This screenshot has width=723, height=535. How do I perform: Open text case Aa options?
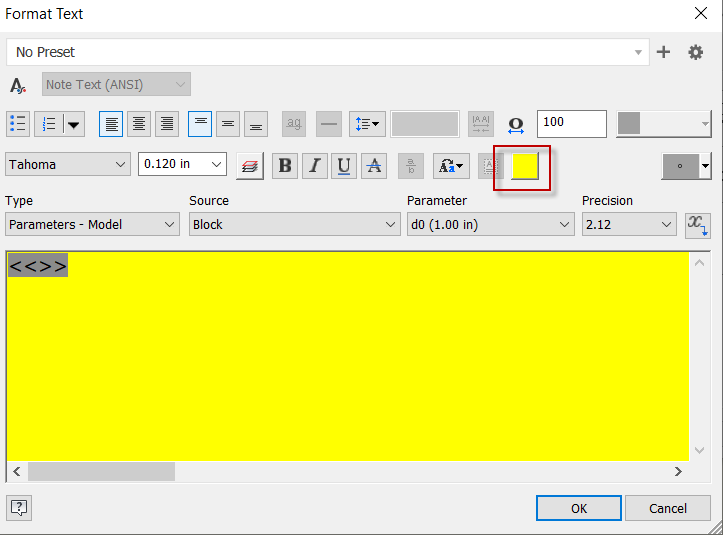451,166
